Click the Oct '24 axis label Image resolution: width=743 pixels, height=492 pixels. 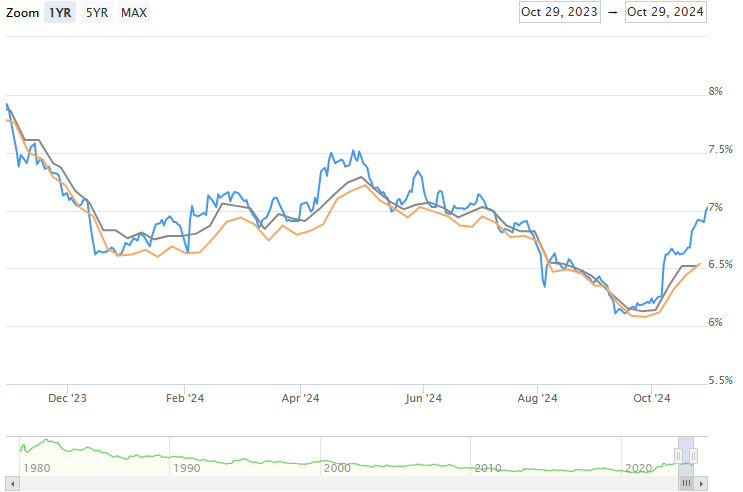(652, 398)
